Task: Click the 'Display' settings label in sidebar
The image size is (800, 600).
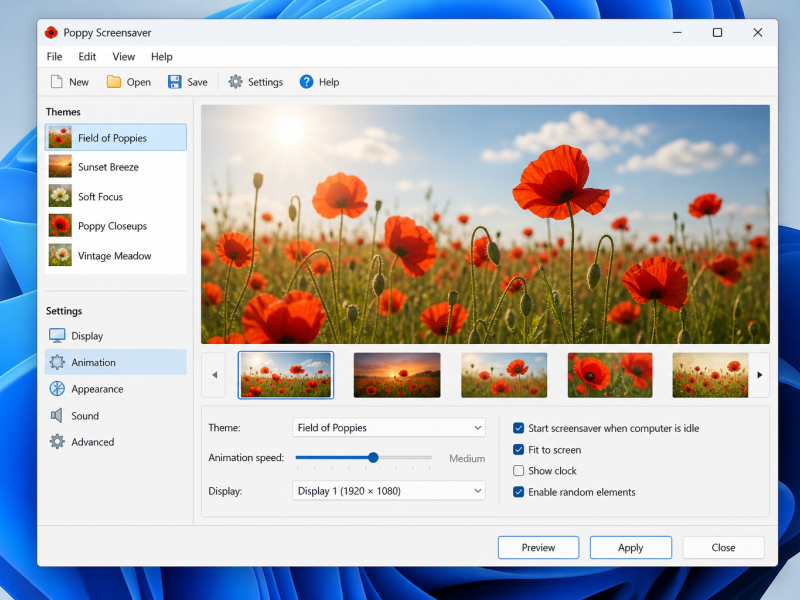Action: 87,336
